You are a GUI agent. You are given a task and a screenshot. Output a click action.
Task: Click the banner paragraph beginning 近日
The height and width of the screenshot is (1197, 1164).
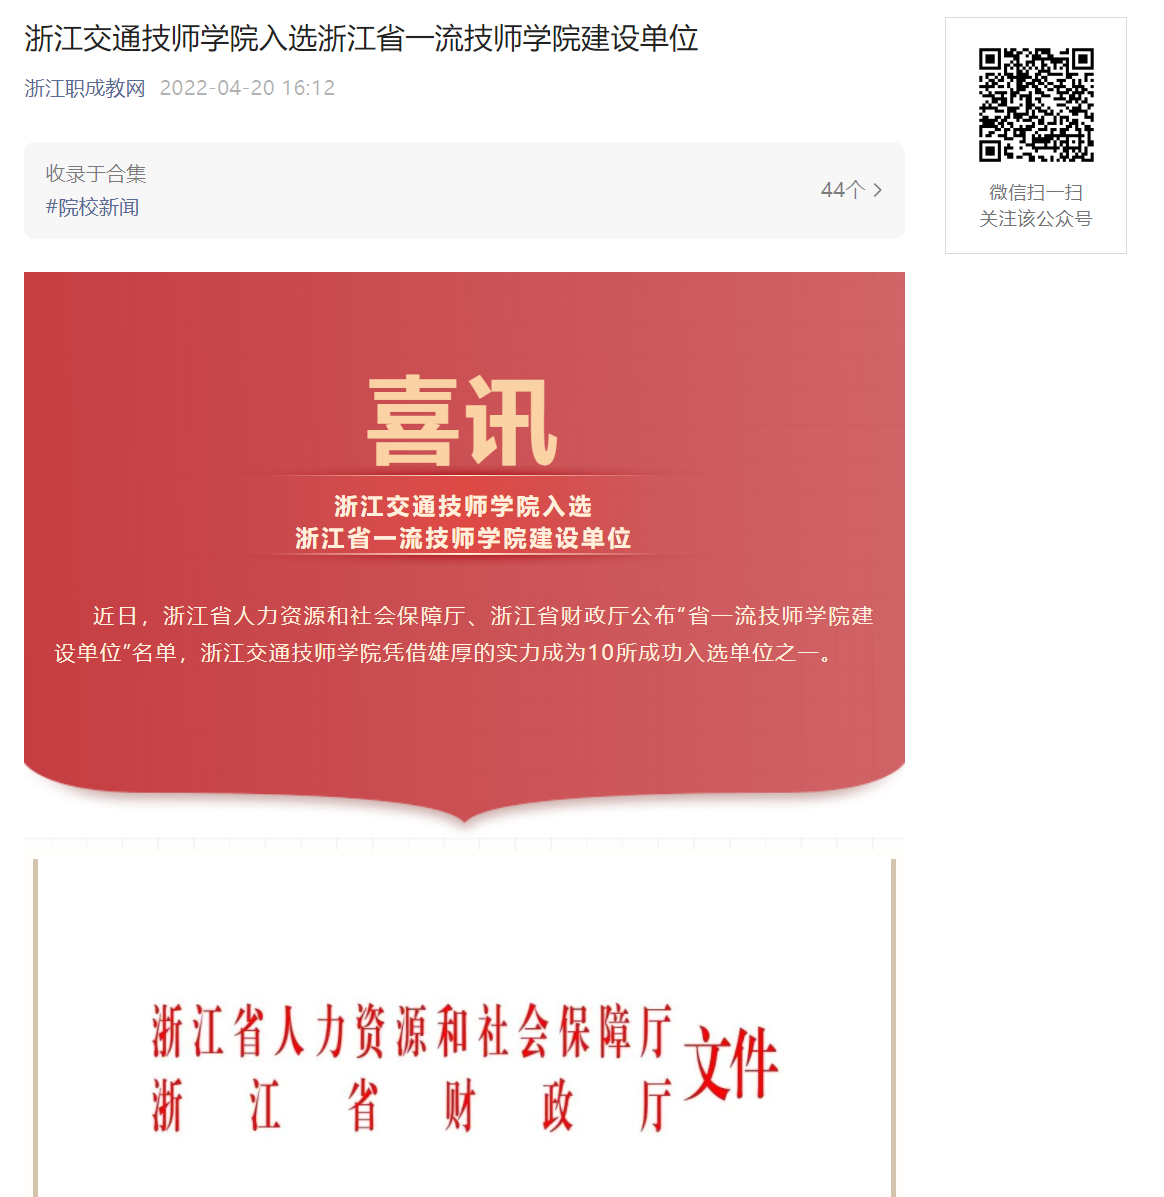(x=463, y=634)
